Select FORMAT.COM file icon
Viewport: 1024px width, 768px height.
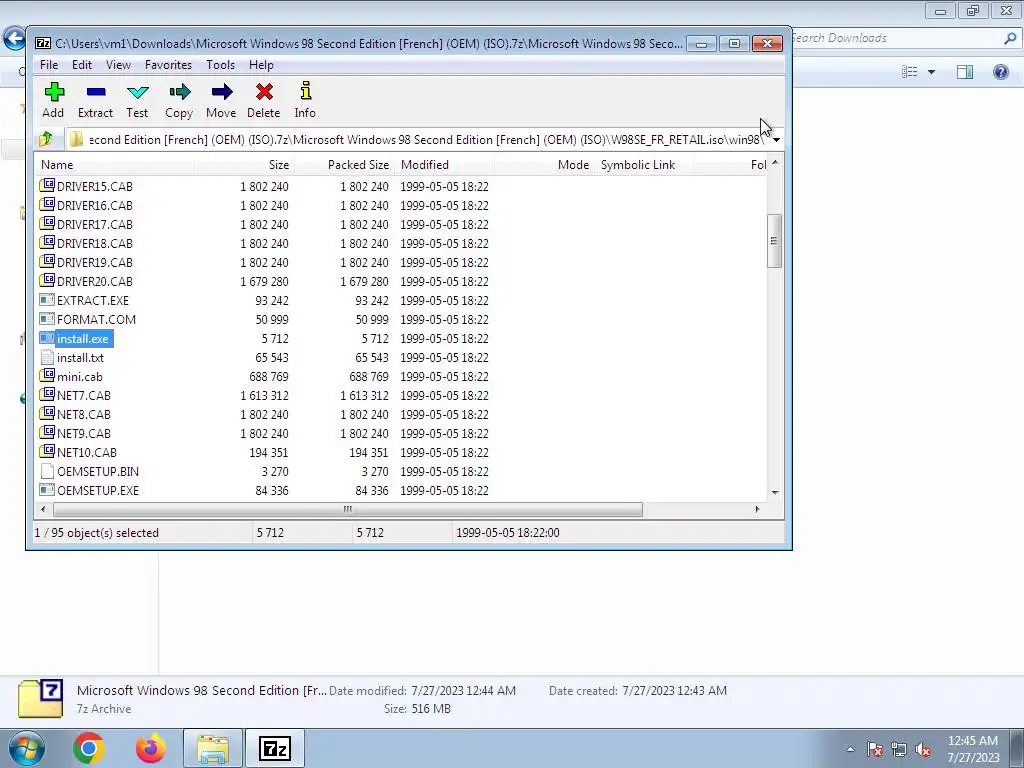tap(47, 319)
